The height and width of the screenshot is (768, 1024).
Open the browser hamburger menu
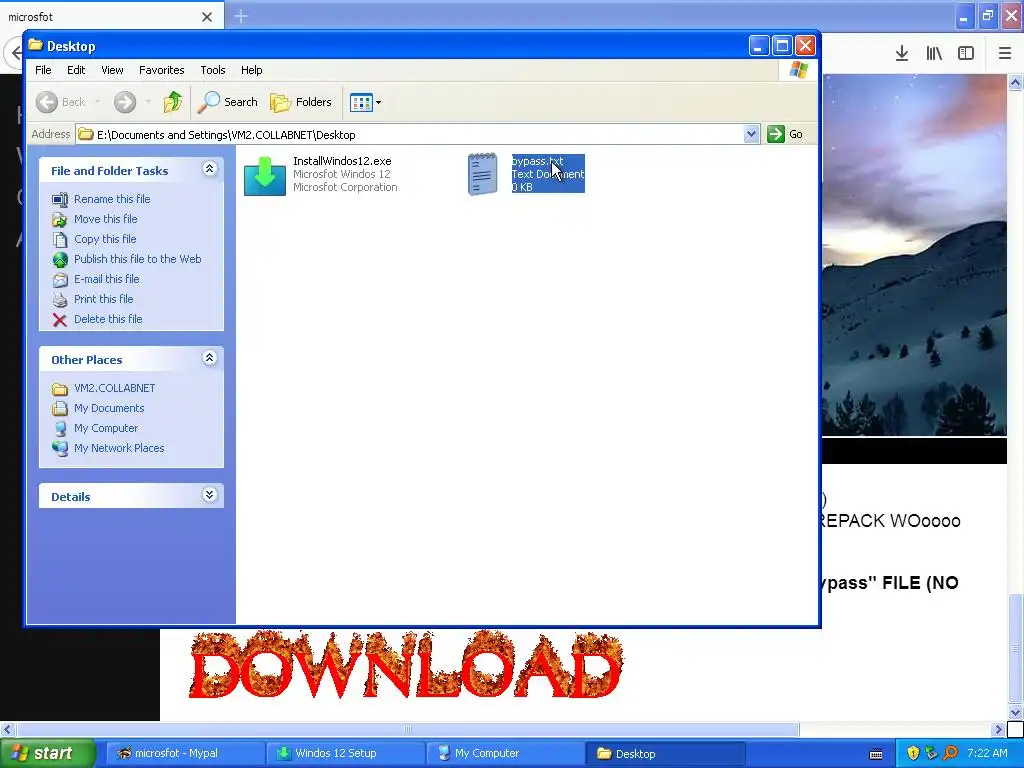(x=1005, y=54)
